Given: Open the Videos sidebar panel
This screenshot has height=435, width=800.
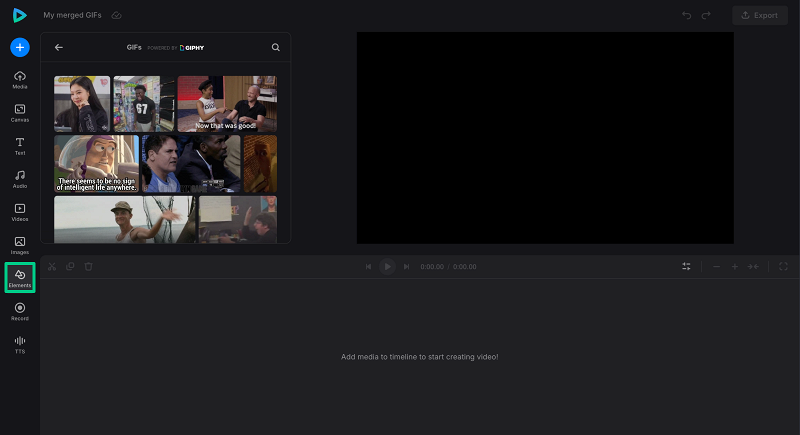Looking at the screenshot, I should pyautogui.click(x=20, y=213).
